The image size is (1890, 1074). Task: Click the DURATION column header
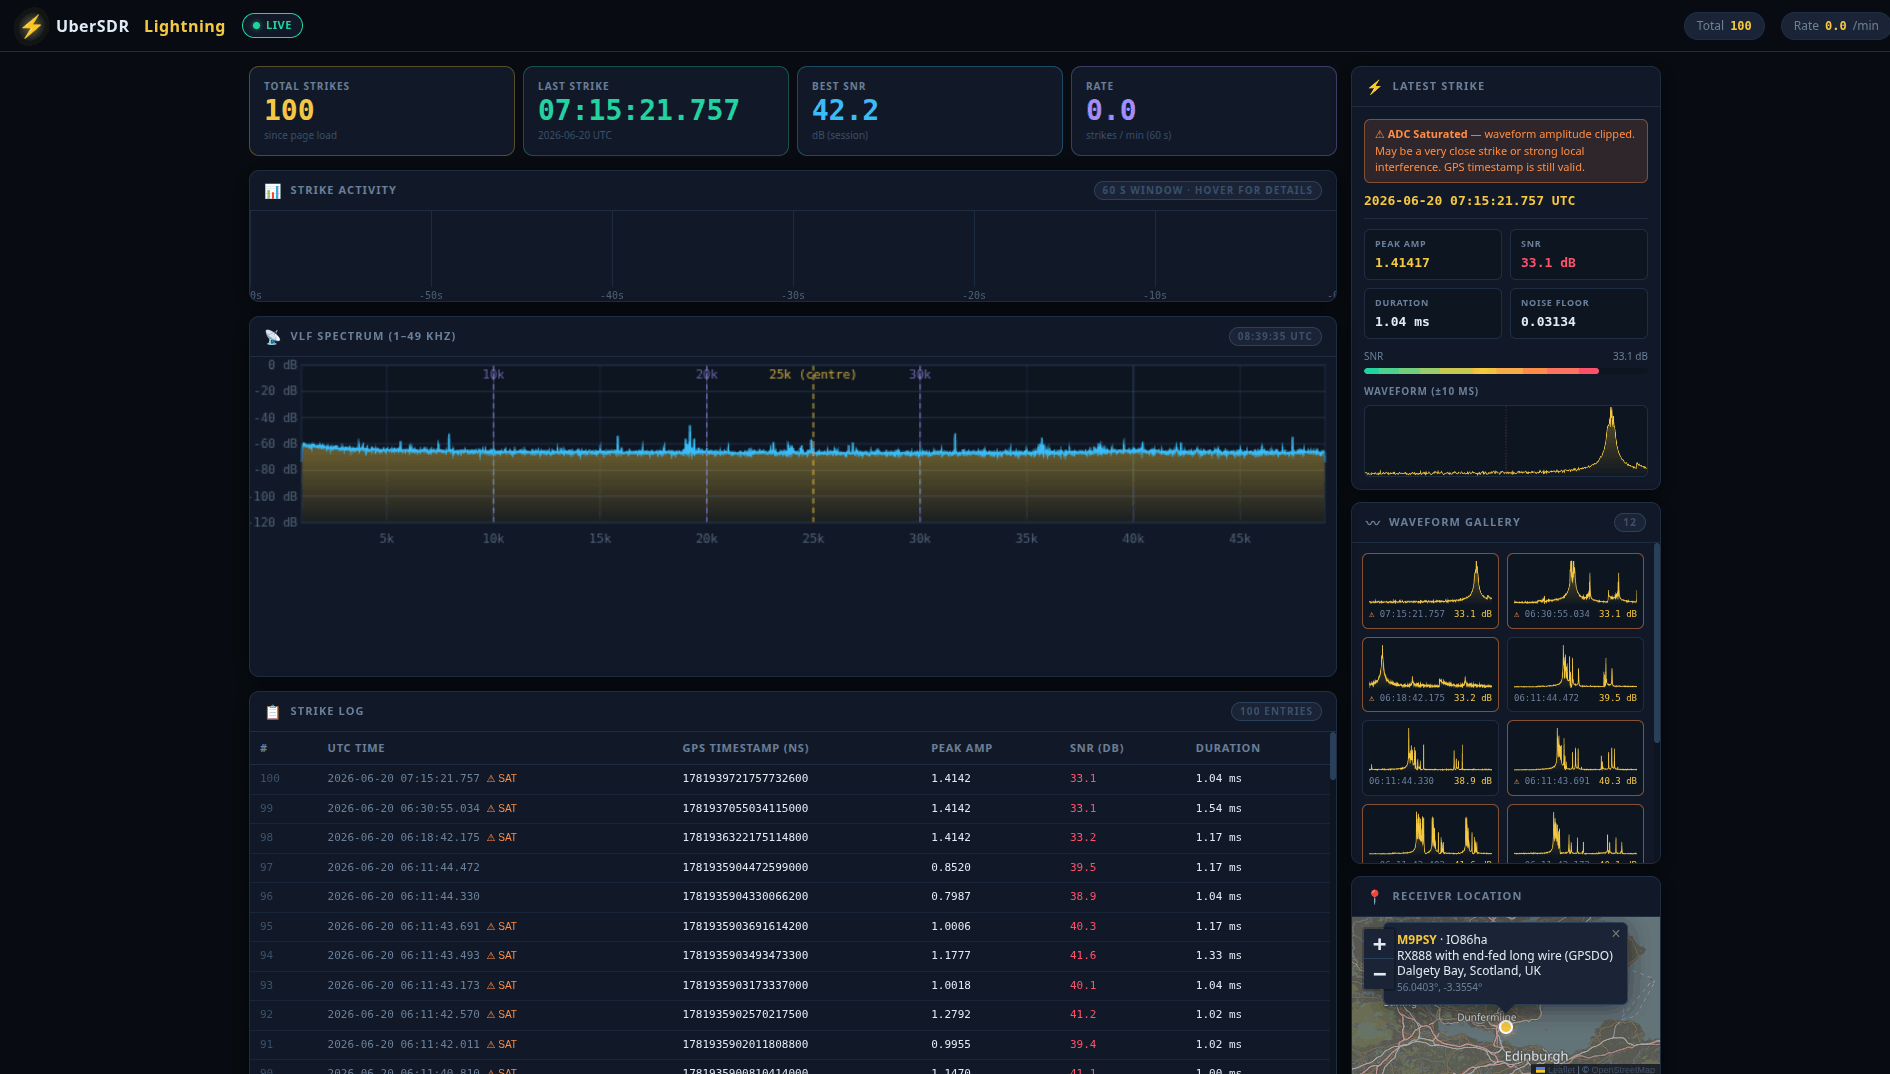[1227, 748]
